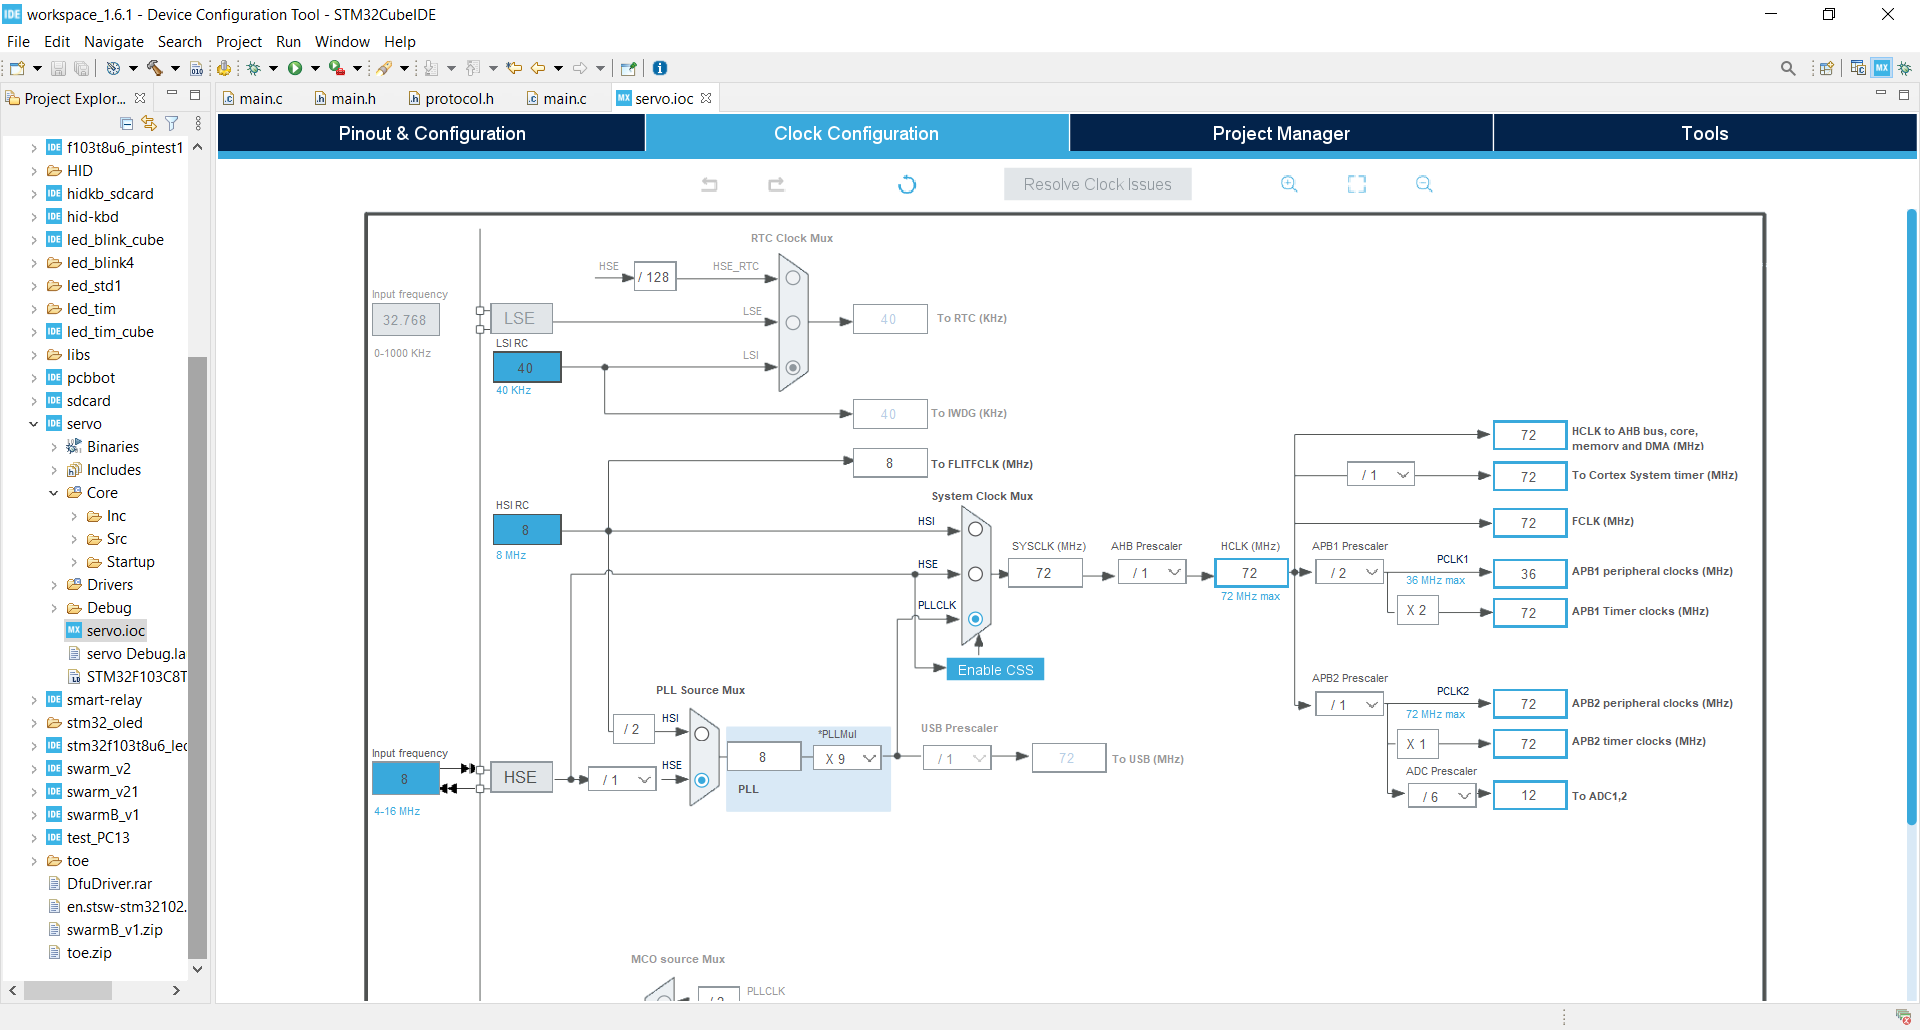The width and height of the screenshot is (1920, 1030).
Task: Switch to Pinout & Configuration tab
Action: tap(432, 133)
